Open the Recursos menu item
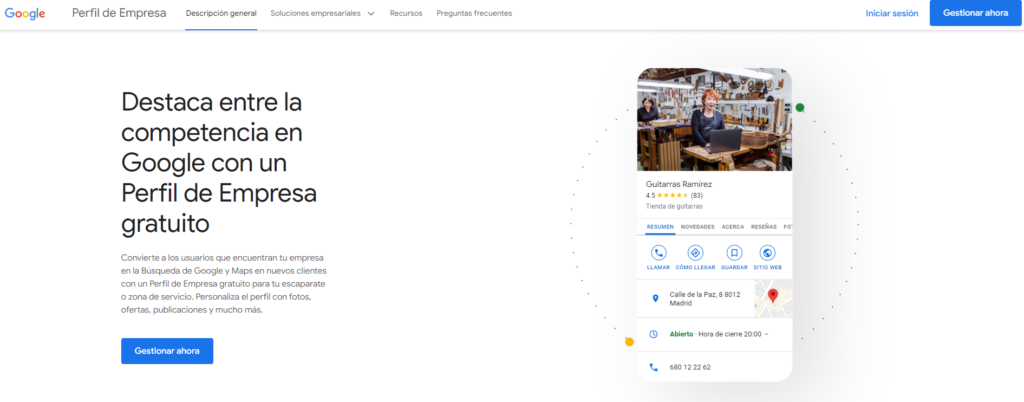Image resolution: width=1024 pixels, height=402 pixels. pyautogui.click(x=406, y=13)
